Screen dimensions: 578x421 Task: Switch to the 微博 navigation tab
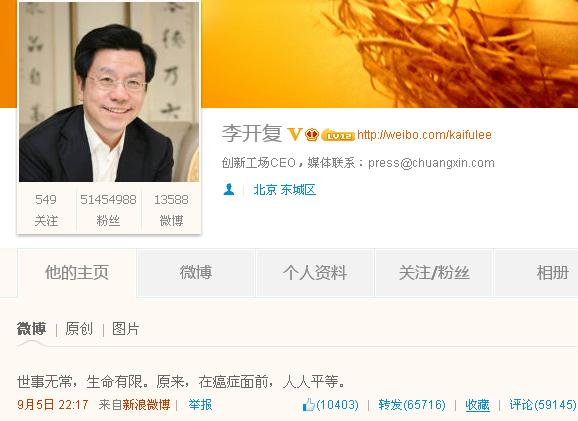pyautogui.click(x=196, y=273)
